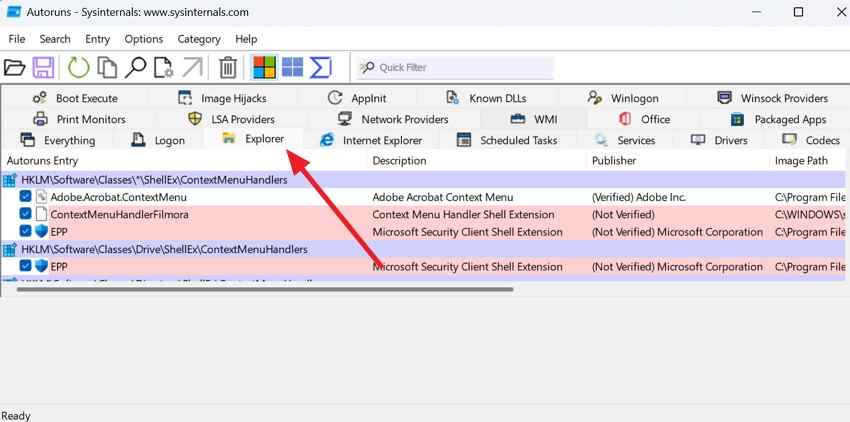850x422 pixels.
Task: Open the Search menu
Action: (x=55, y=39)
